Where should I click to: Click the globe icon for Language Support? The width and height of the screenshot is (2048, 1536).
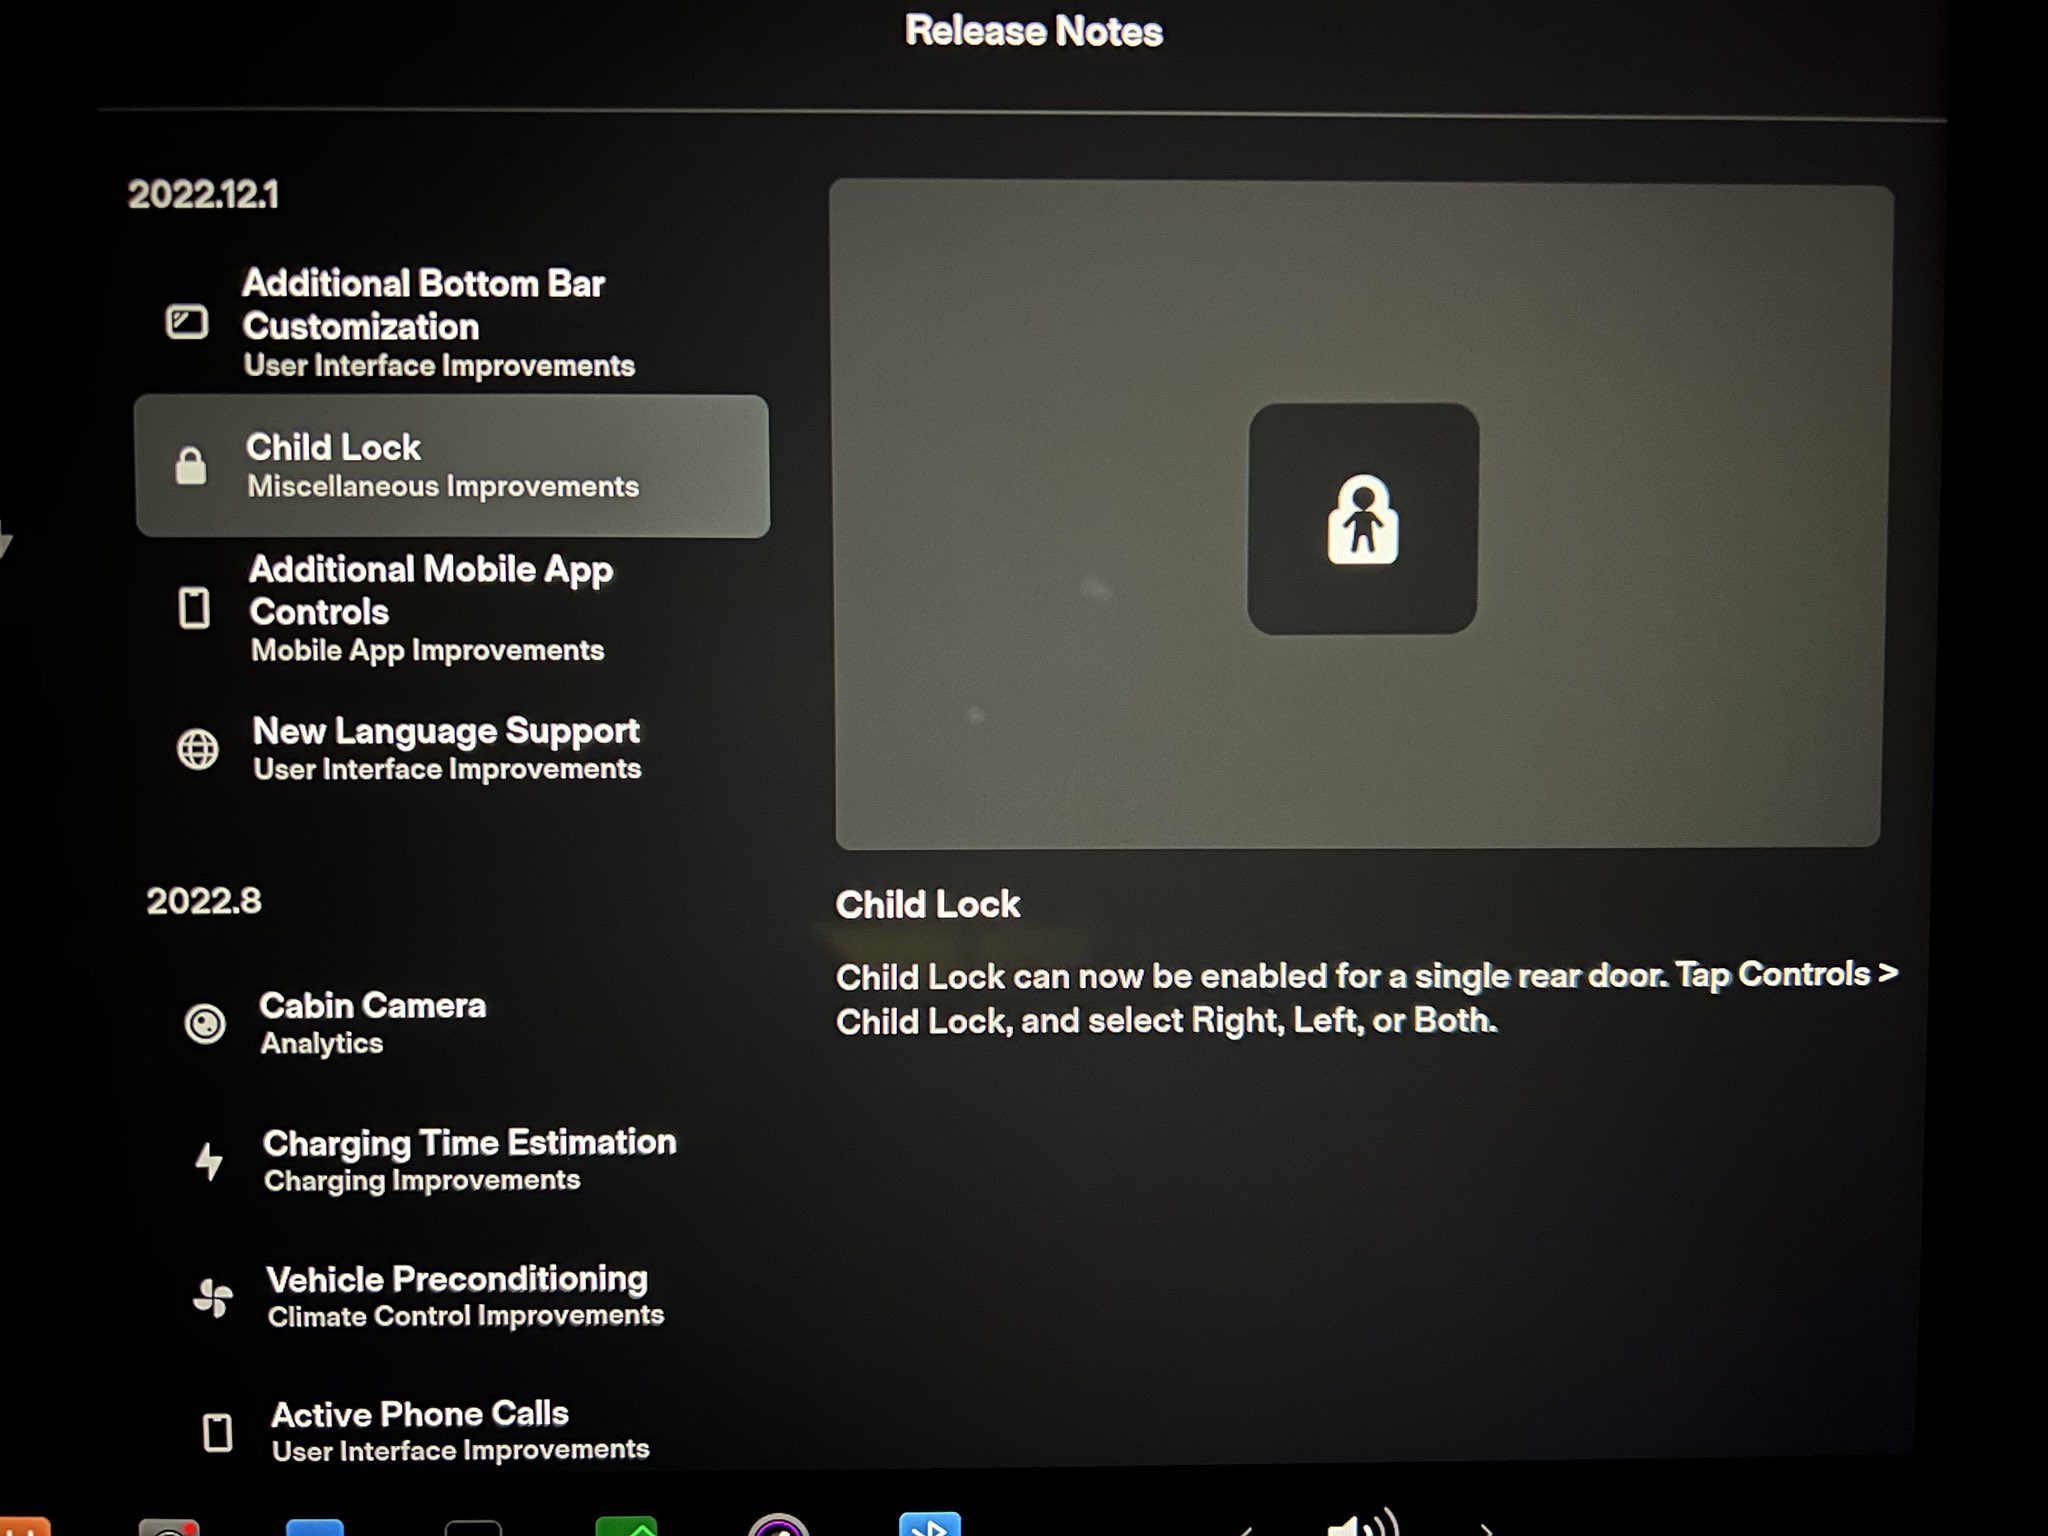coord(197,748)
